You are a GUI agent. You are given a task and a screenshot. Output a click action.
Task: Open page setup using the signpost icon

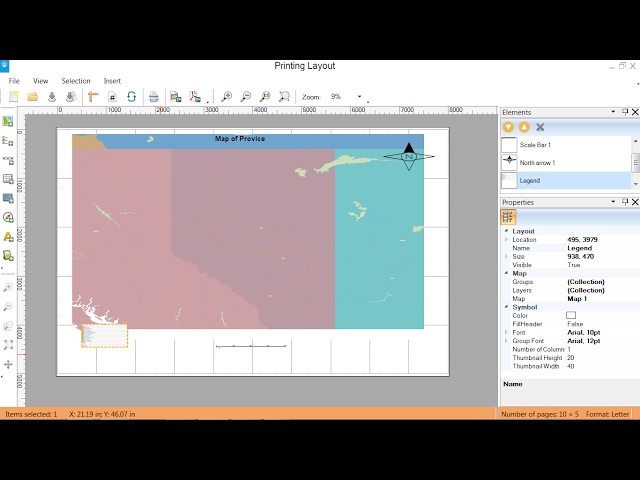(x=93, y=97)
